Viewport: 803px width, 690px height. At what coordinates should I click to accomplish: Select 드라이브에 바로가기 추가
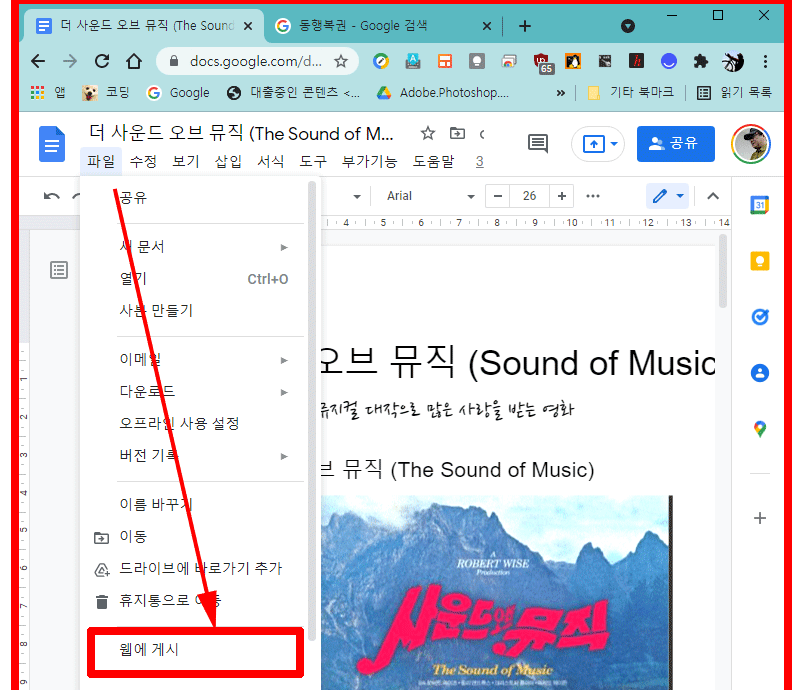pos(195,569)
